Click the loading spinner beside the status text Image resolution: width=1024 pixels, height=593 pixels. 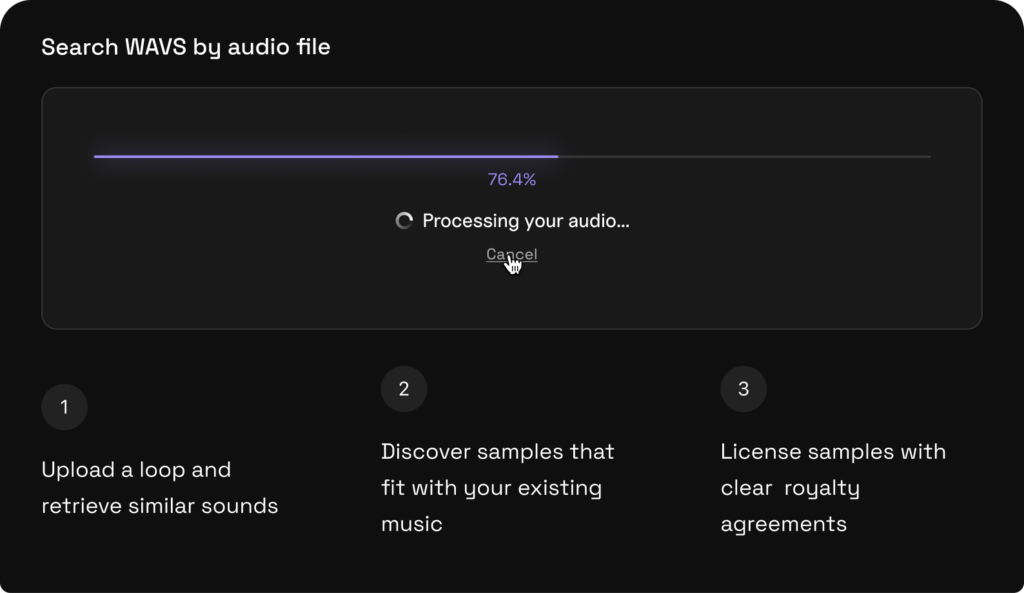pos(404,221)
